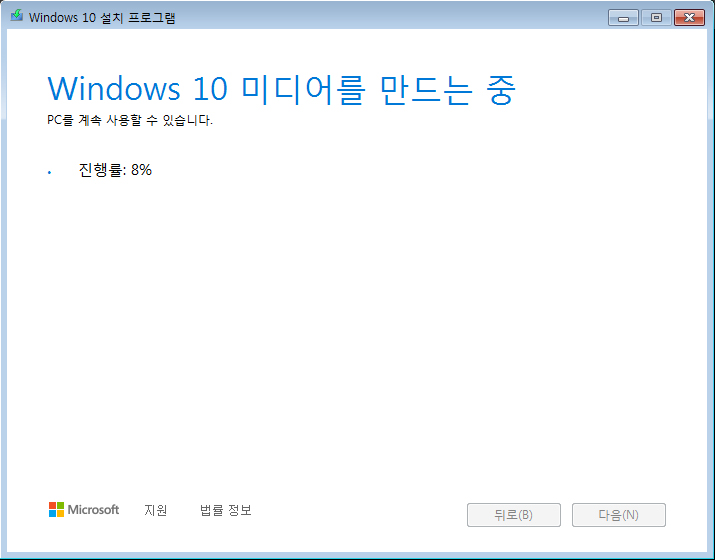Open the 지원 support link
This screenshot has width=715, height=560.
click(x=155, y=510)
